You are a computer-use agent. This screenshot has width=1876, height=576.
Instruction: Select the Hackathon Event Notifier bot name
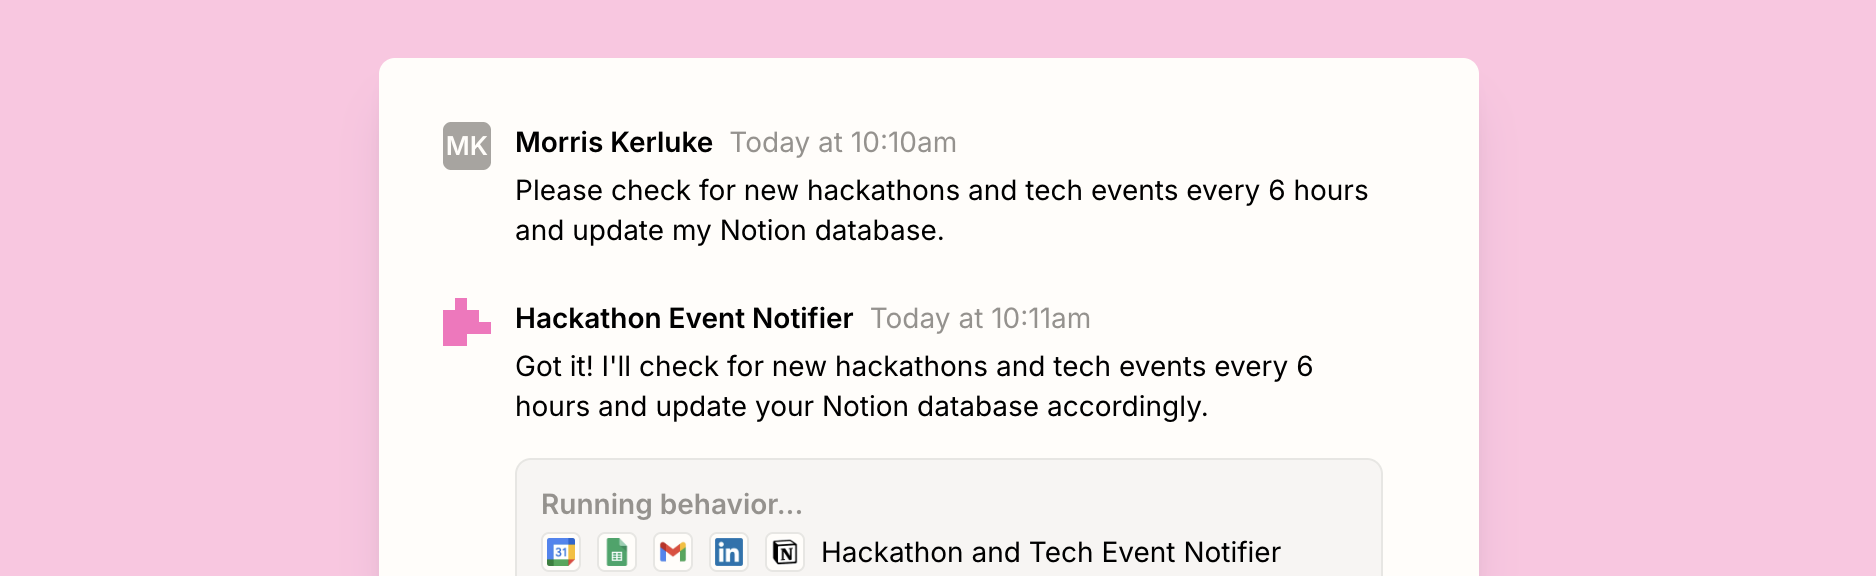click(x=683, y=318)
